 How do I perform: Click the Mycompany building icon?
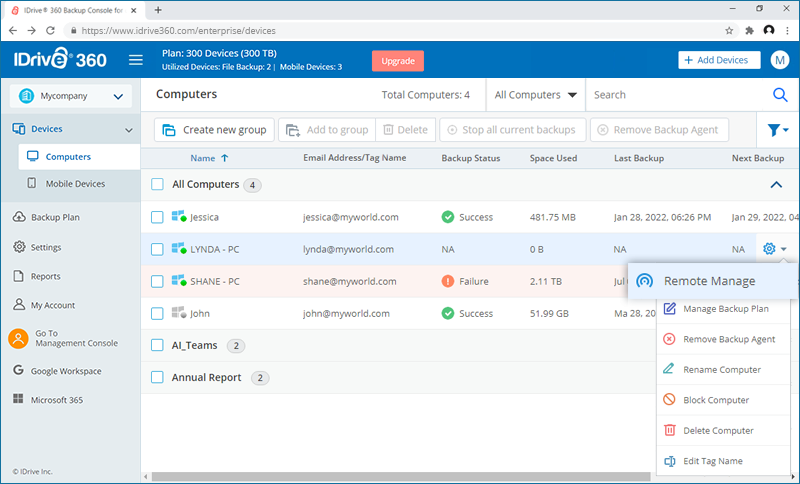[x=26, y=95]
